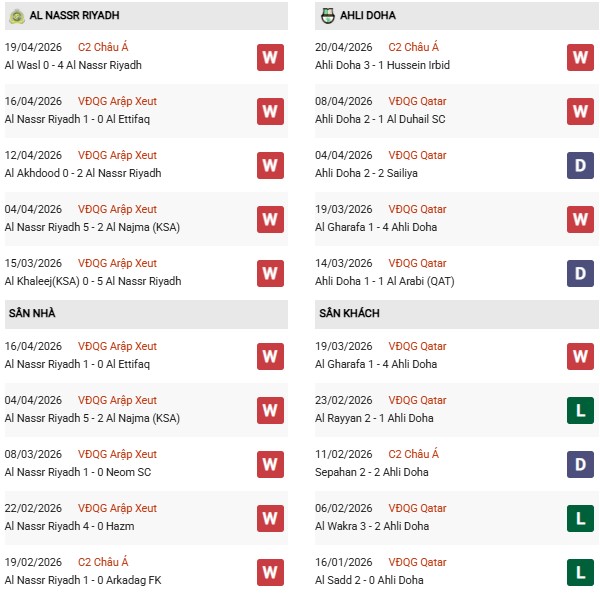Click the Al Nassr Riyadh team logo
The height and width of the screenshot is (595, 600).
(15, 16)
